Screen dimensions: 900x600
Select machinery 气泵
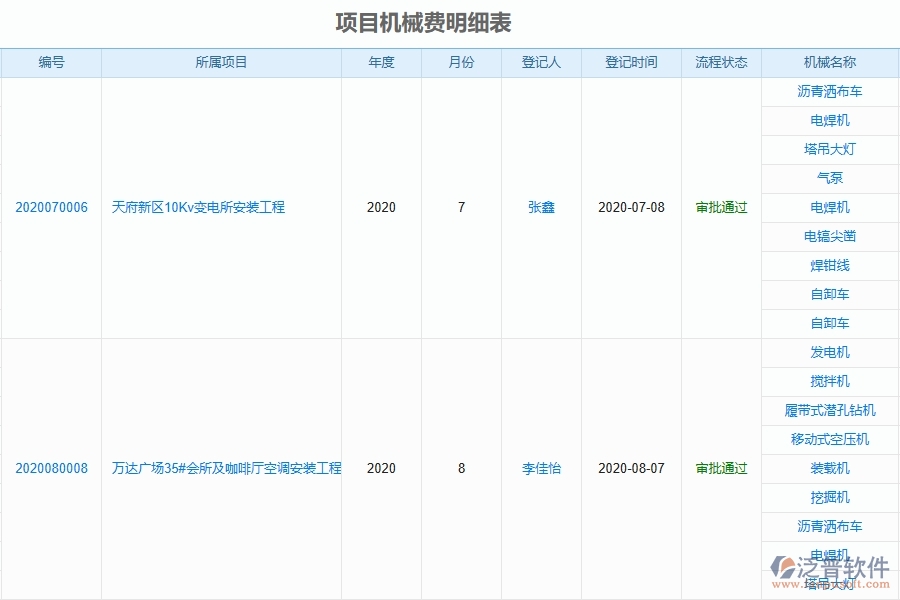tap(827, 178)
